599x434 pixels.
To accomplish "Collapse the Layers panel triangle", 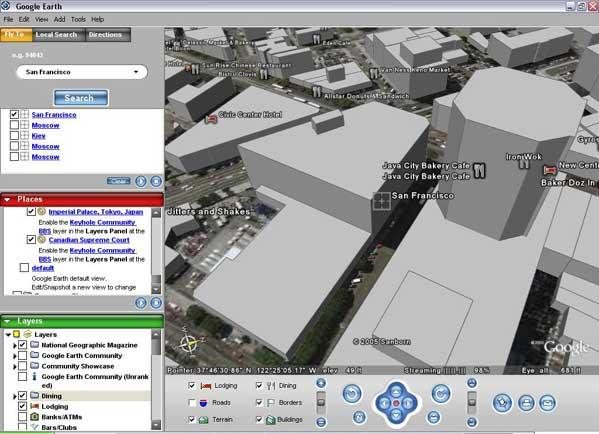I will click(x=7, y=321).
